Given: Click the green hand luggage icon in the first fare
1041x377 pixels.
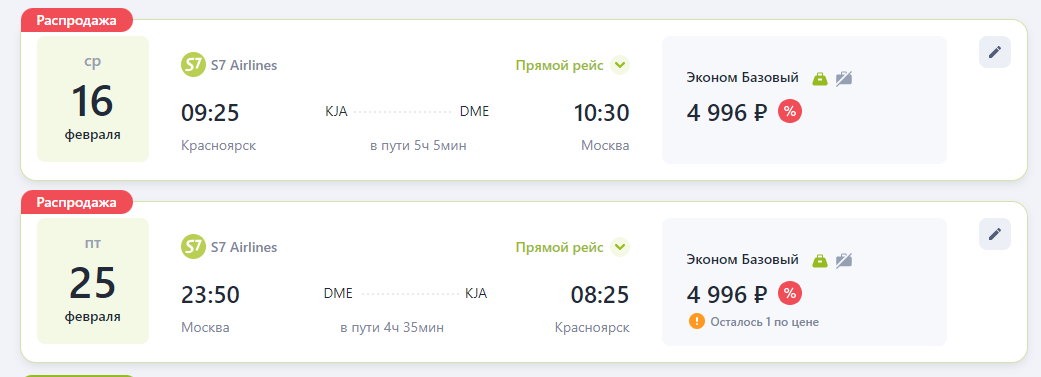Looking at the screenshot, I should (820, 78).
